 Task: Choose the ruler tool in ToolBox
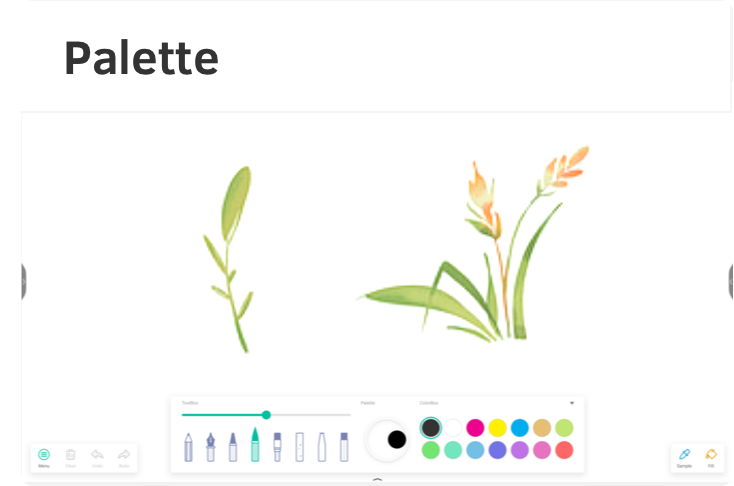tap(299, 446)
